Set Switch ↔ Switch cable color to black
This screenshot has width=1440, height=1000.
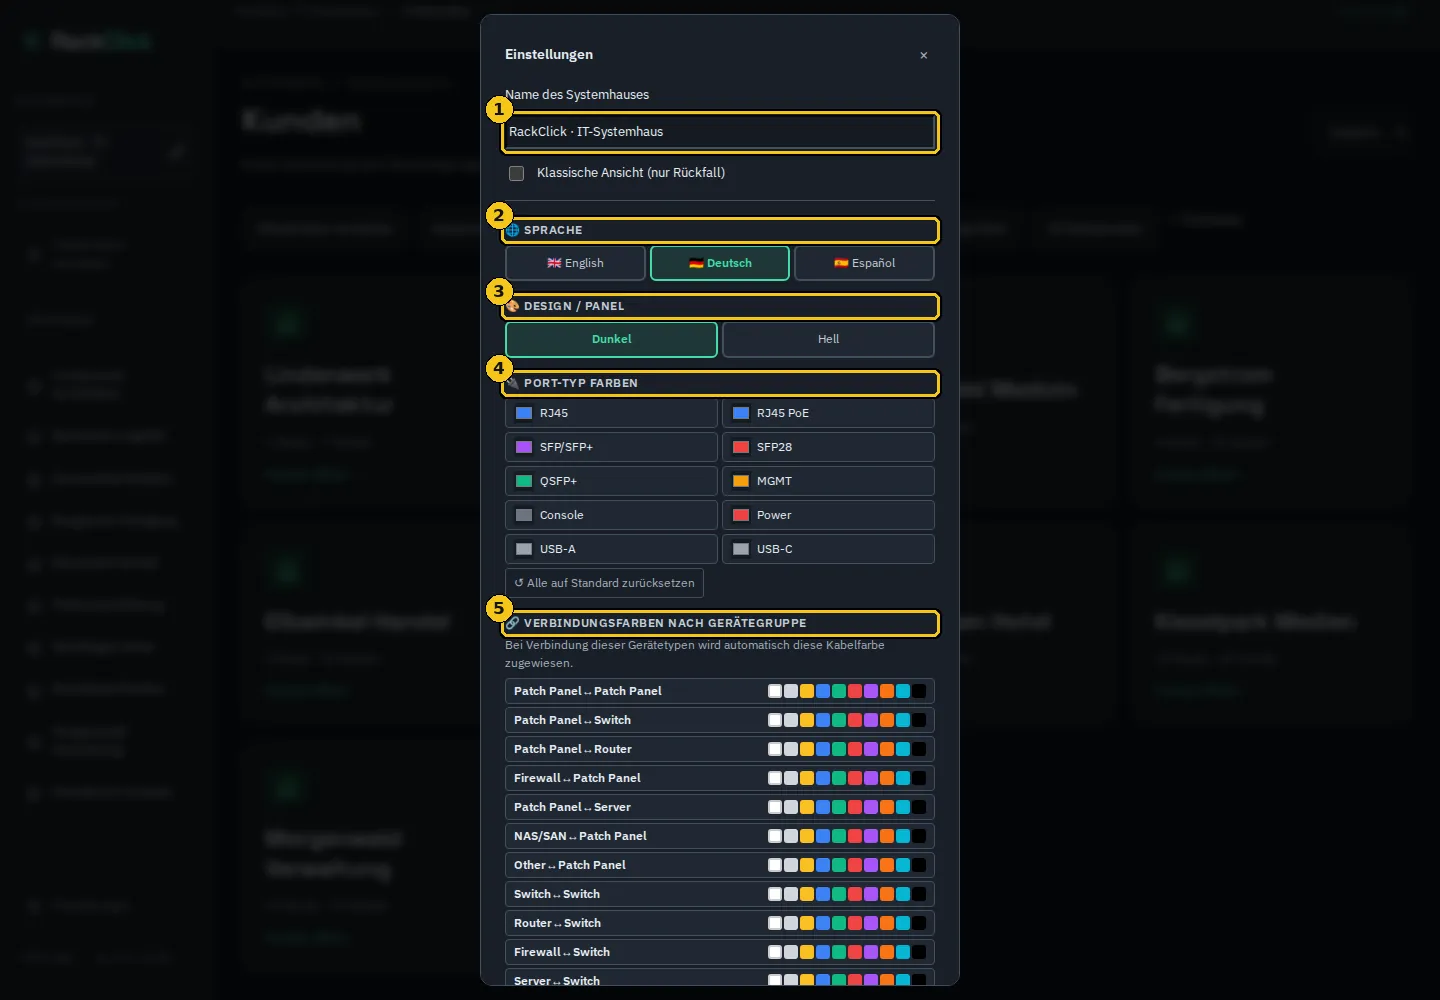919,894
